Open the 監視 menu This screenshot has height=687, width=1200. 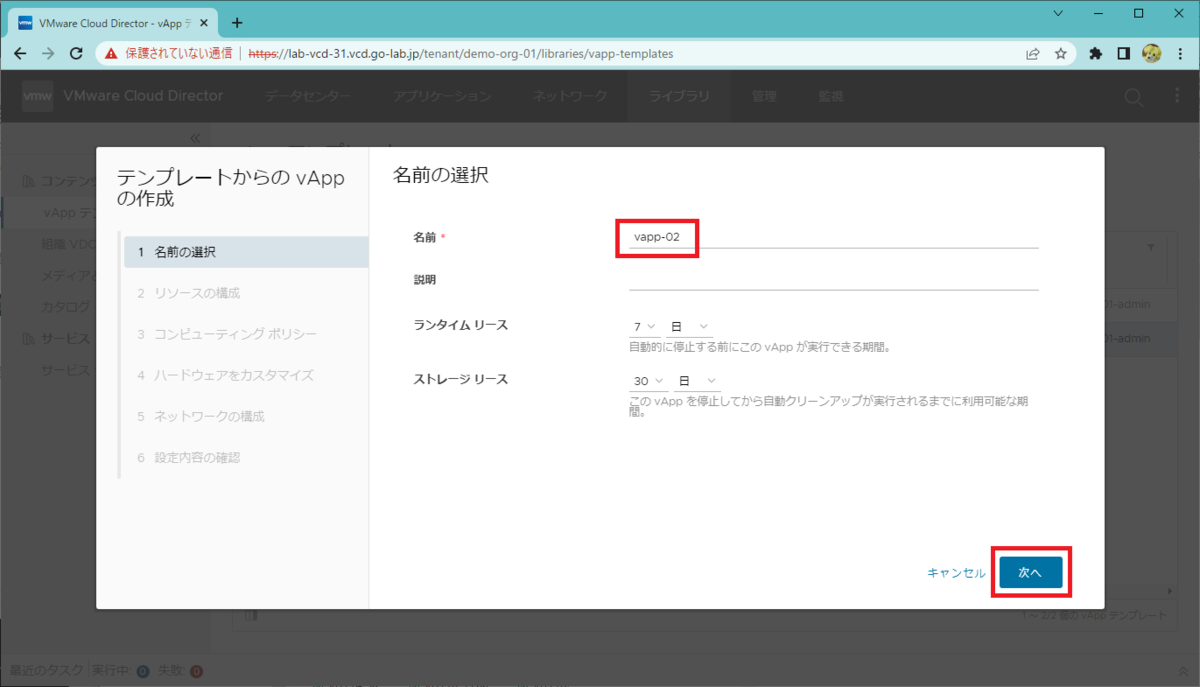click(x=830, y=96)
